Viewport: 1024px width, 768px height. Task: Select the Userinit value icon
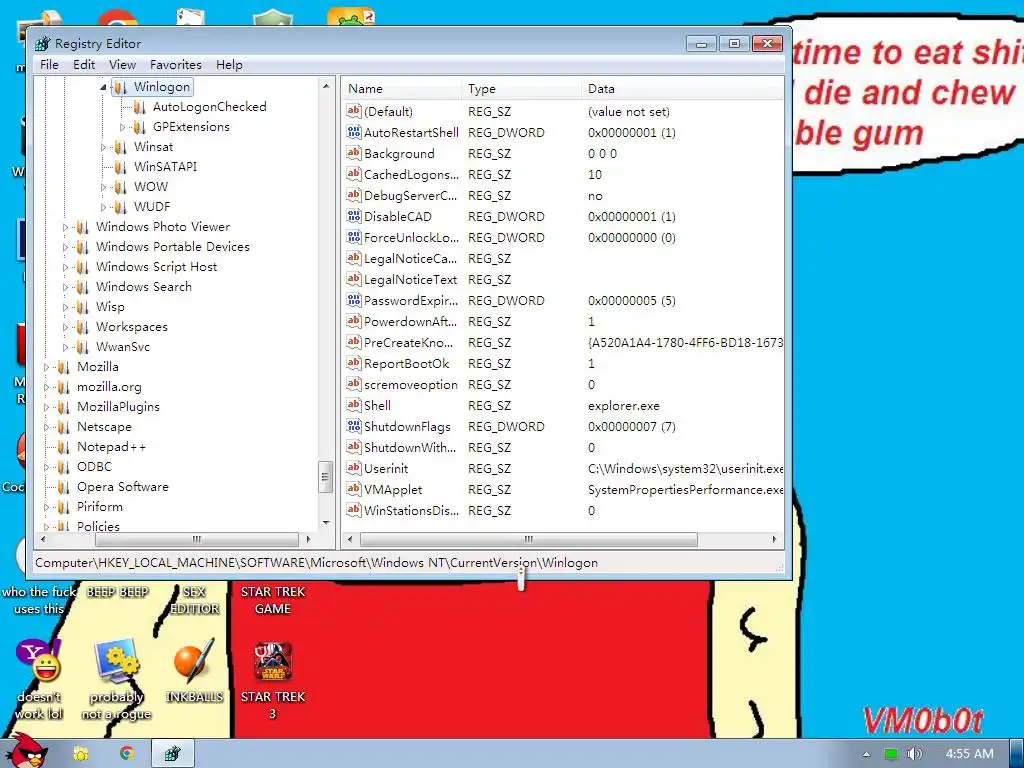pos(353,468)
